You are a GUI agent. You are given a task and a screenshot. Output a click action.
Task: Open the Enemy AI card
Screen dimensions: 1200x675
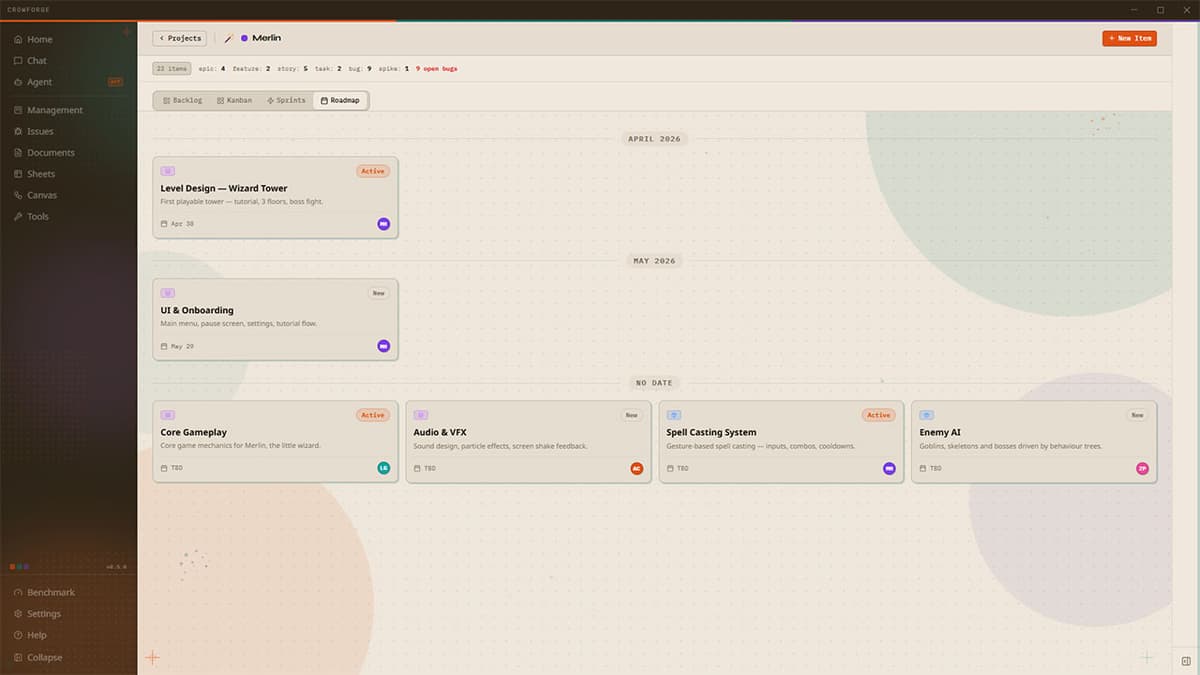click(1034, 442)
